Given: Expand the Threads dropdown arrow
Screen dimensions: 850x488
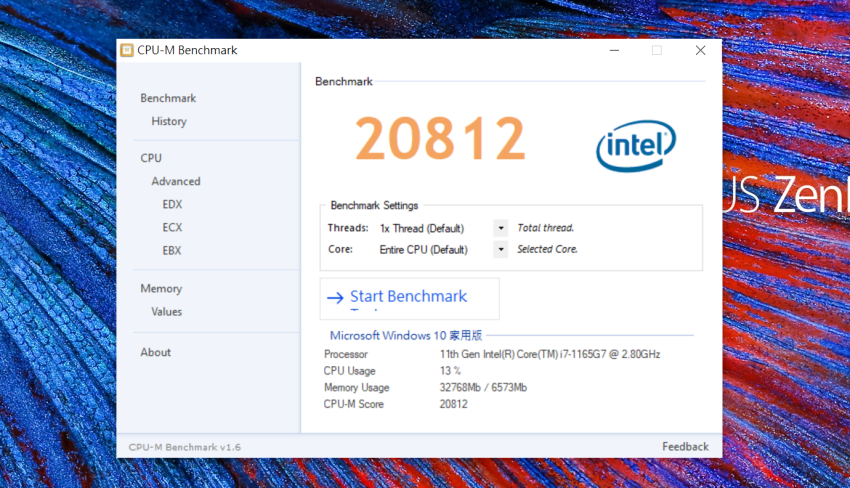Looking at the screenshot, I should [x=501, y=228].
